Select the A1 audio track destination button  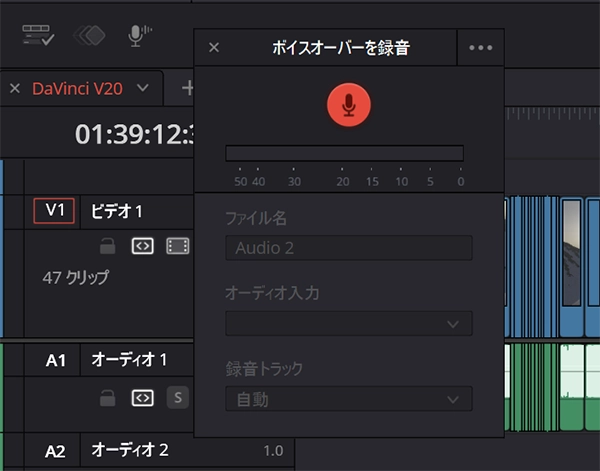(55, 360)
